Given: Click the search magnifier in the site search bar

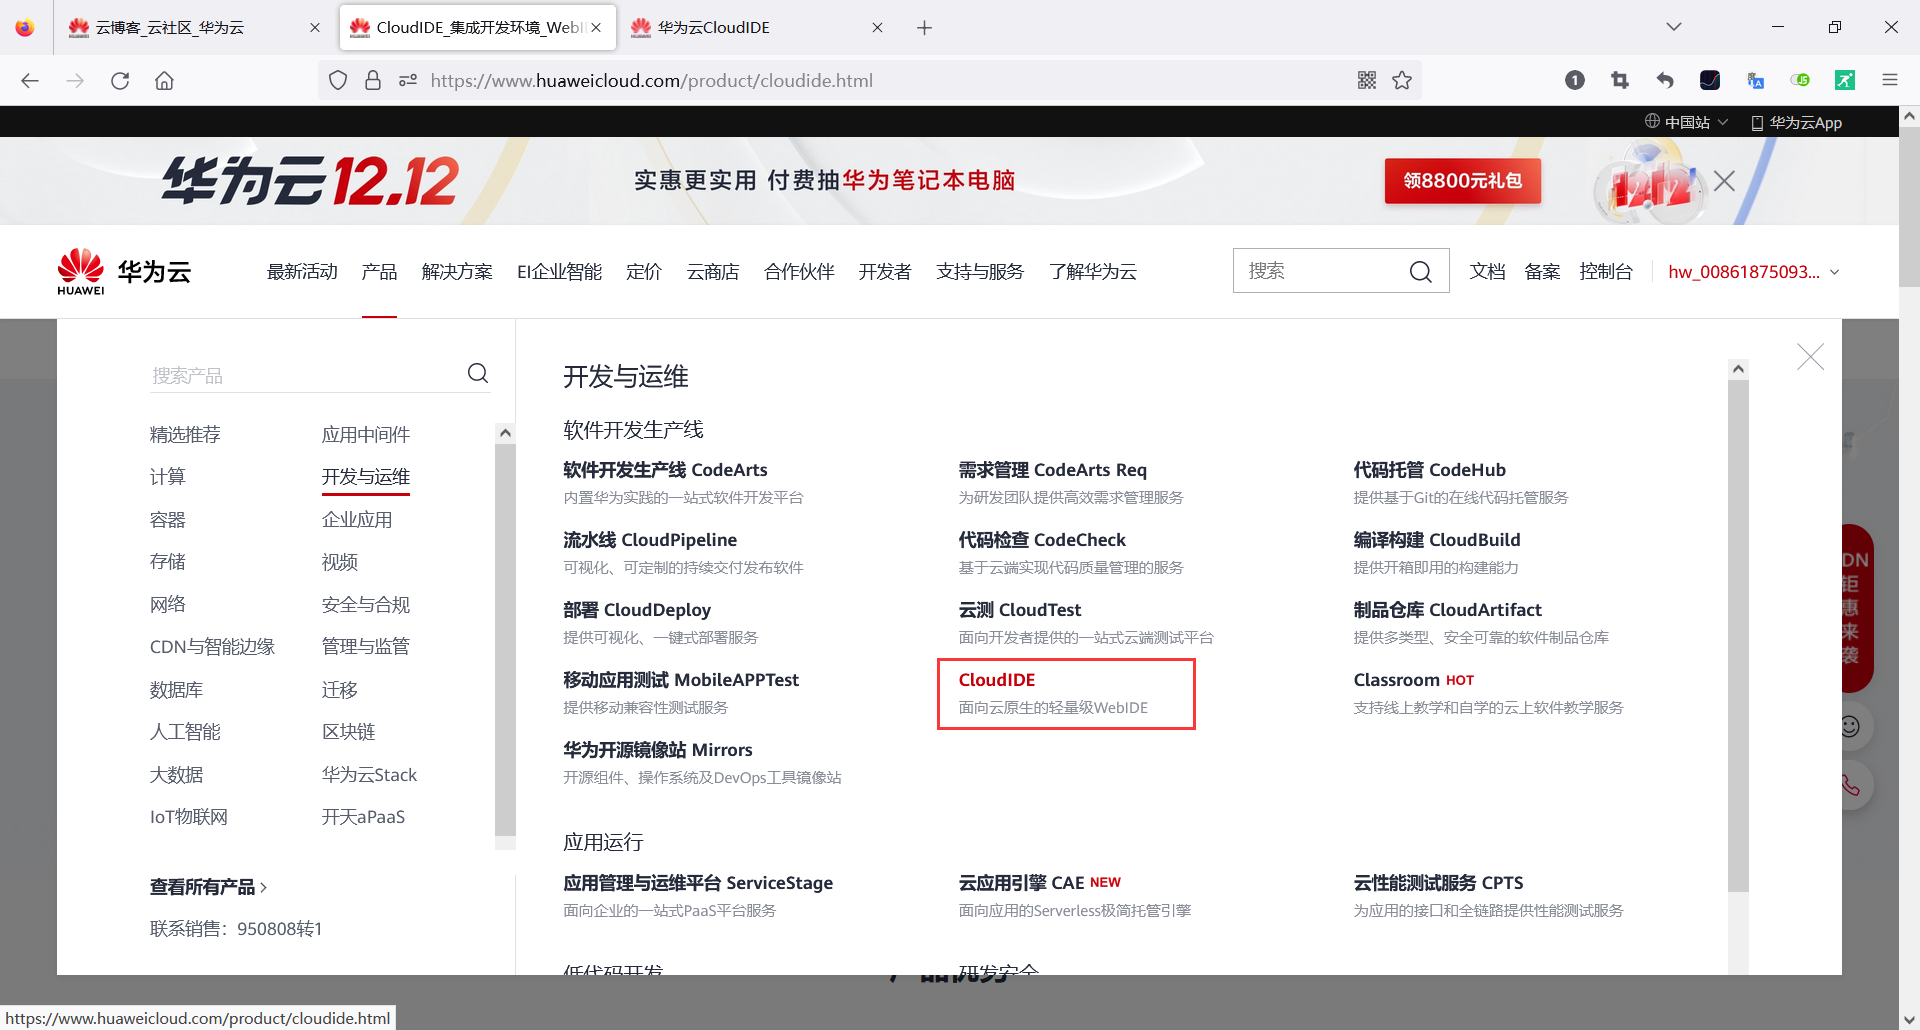Looking at the screenshot, I should pos(1421,271).
